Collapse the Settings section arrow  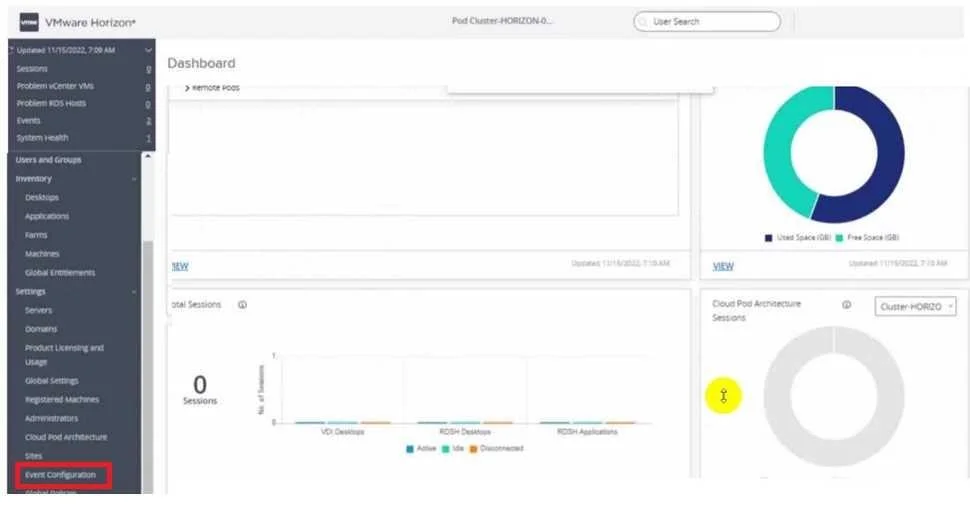(x=134, y=291)
